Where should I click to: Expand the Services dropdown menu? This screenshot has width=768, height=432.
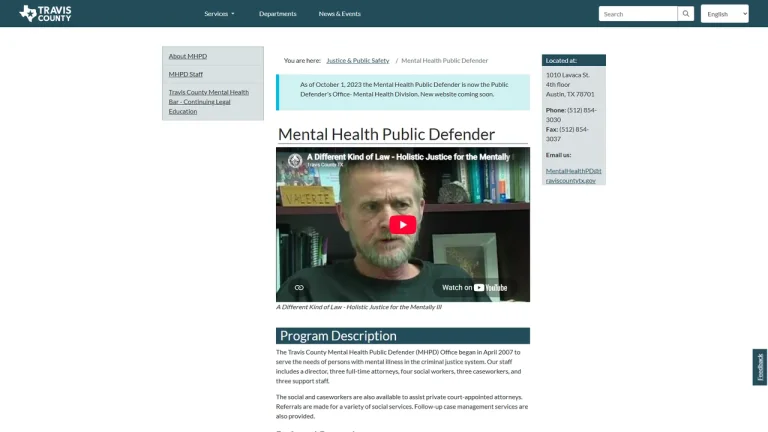pos(219,14)
